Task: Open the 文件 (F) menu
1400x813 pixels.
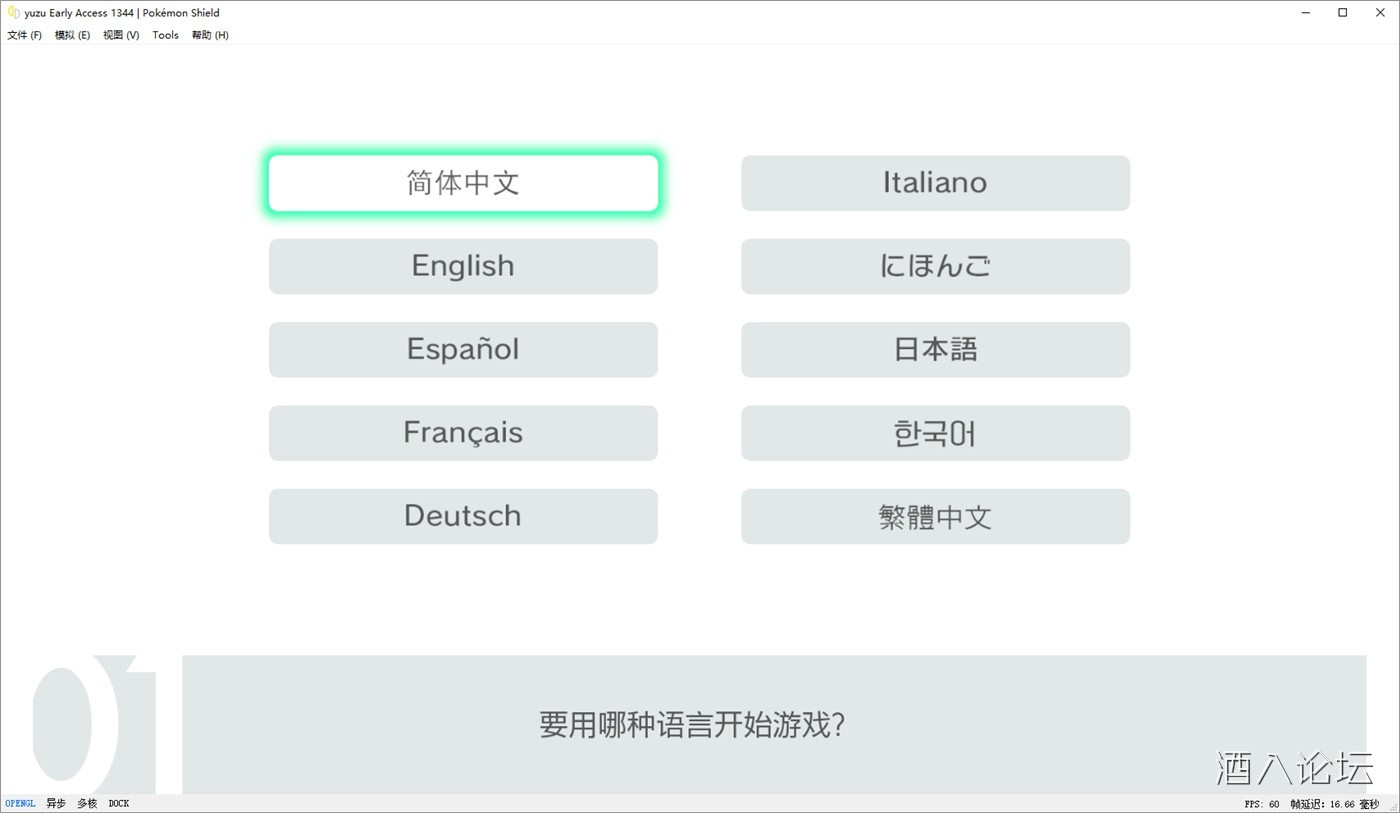Action: coord(25,35)
